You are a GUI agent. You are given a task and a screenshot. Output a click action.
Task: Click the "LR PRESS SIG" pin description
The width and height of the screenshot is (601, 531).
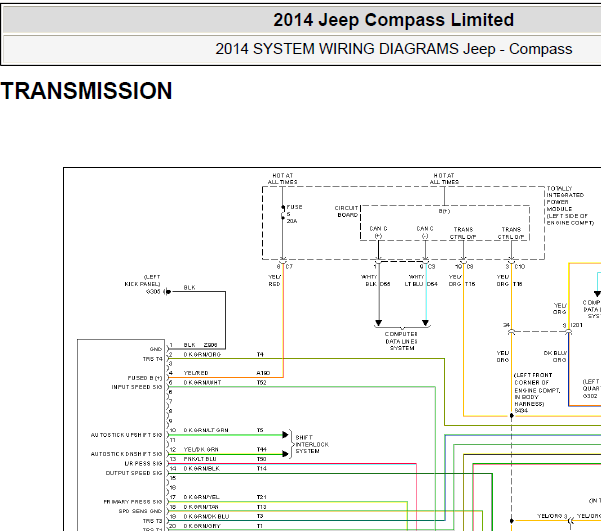(143, 464)
